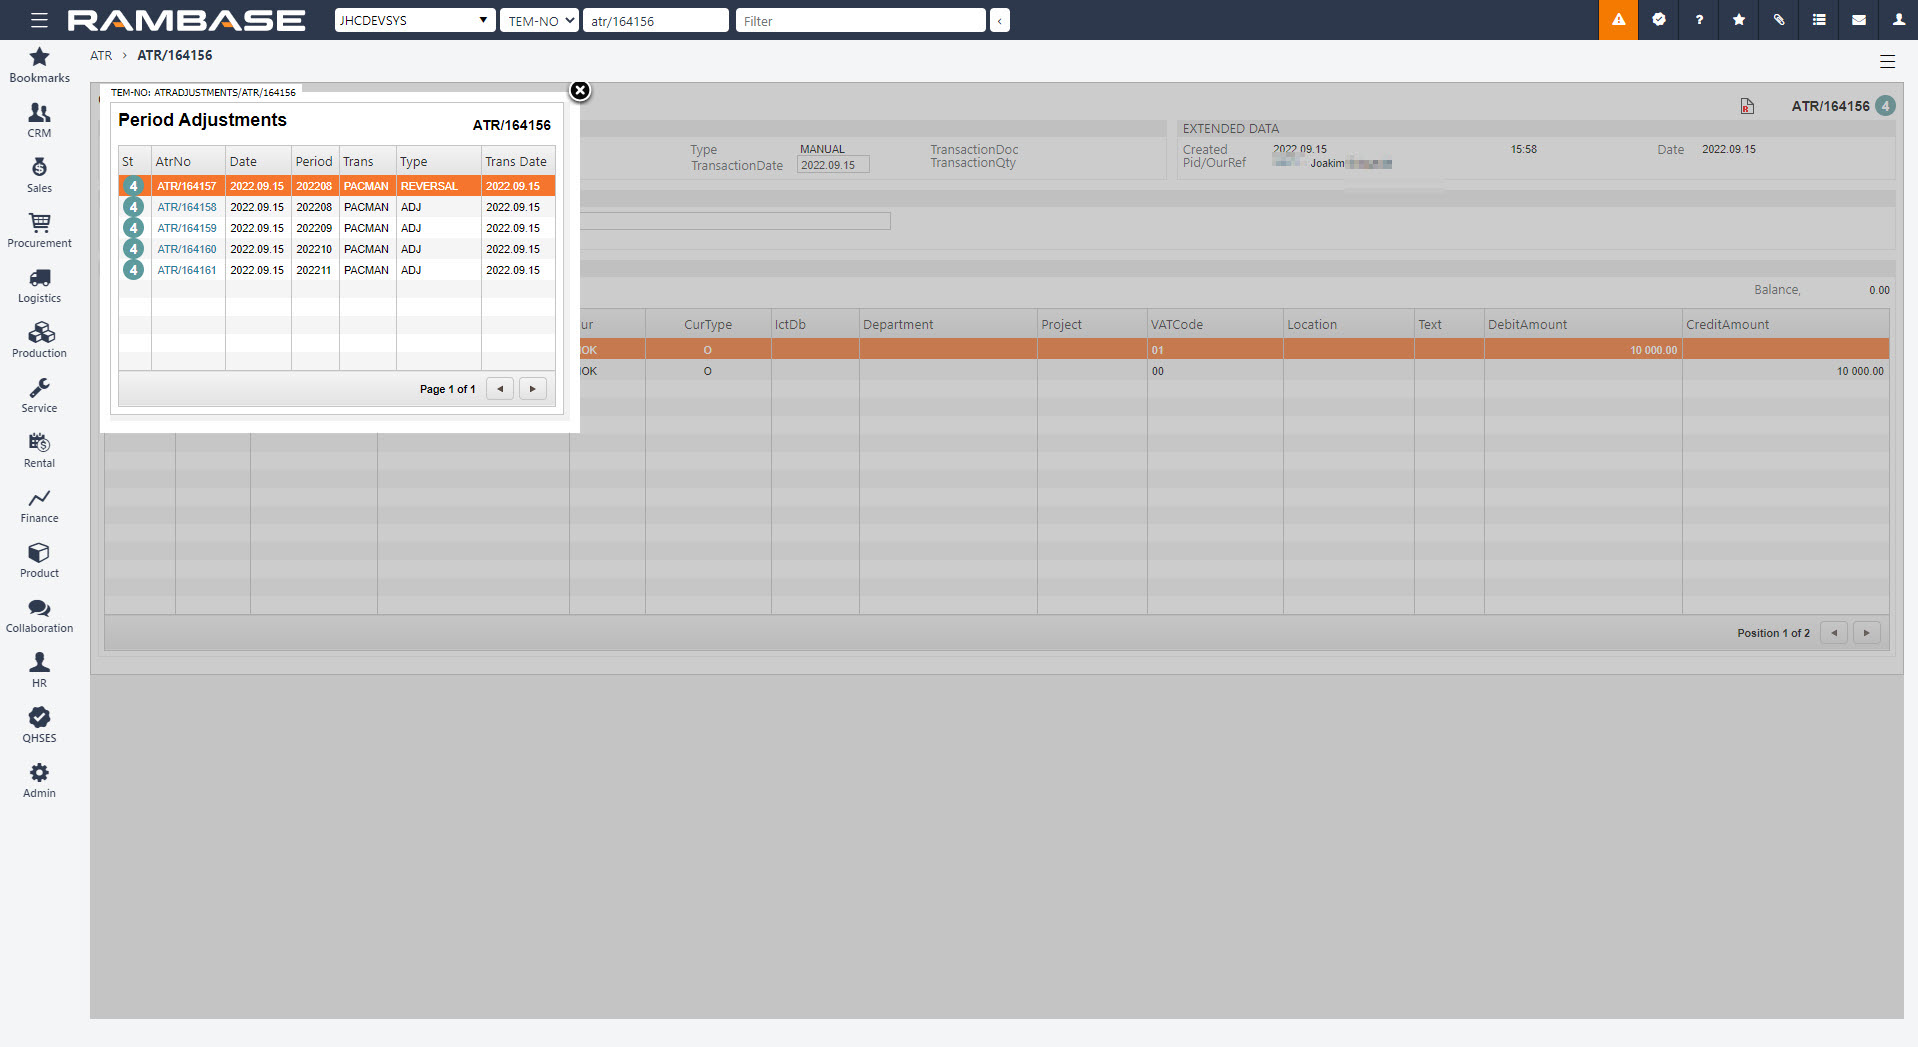Go to next page in Period Adjustments
1918x1047 pixels.
tap(533, 389)
